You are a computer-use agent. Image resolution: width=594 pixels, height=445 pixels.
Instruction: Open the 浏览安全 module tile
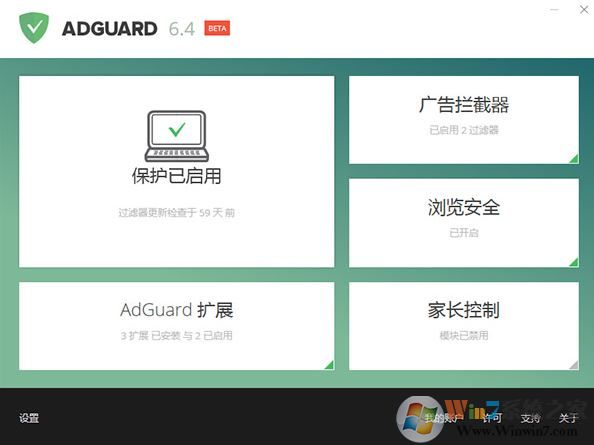tap(464, 223)
